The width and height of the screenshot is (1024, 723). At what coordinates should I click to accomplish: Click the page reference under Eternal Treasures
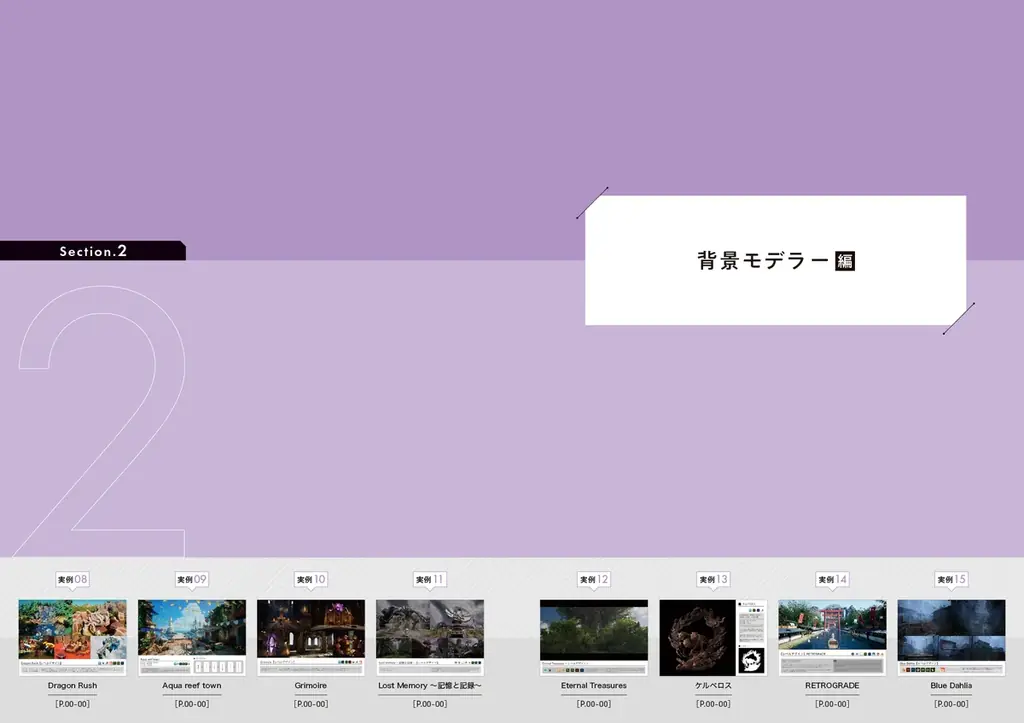[593, 703]
